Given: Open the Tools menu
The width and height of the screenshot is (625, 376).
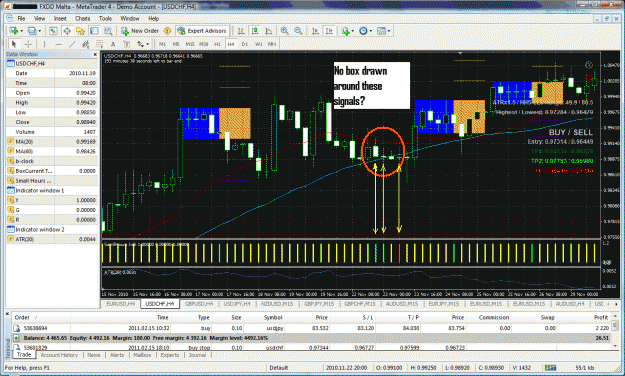Looking at the screenshot, I should pos(105,18).
